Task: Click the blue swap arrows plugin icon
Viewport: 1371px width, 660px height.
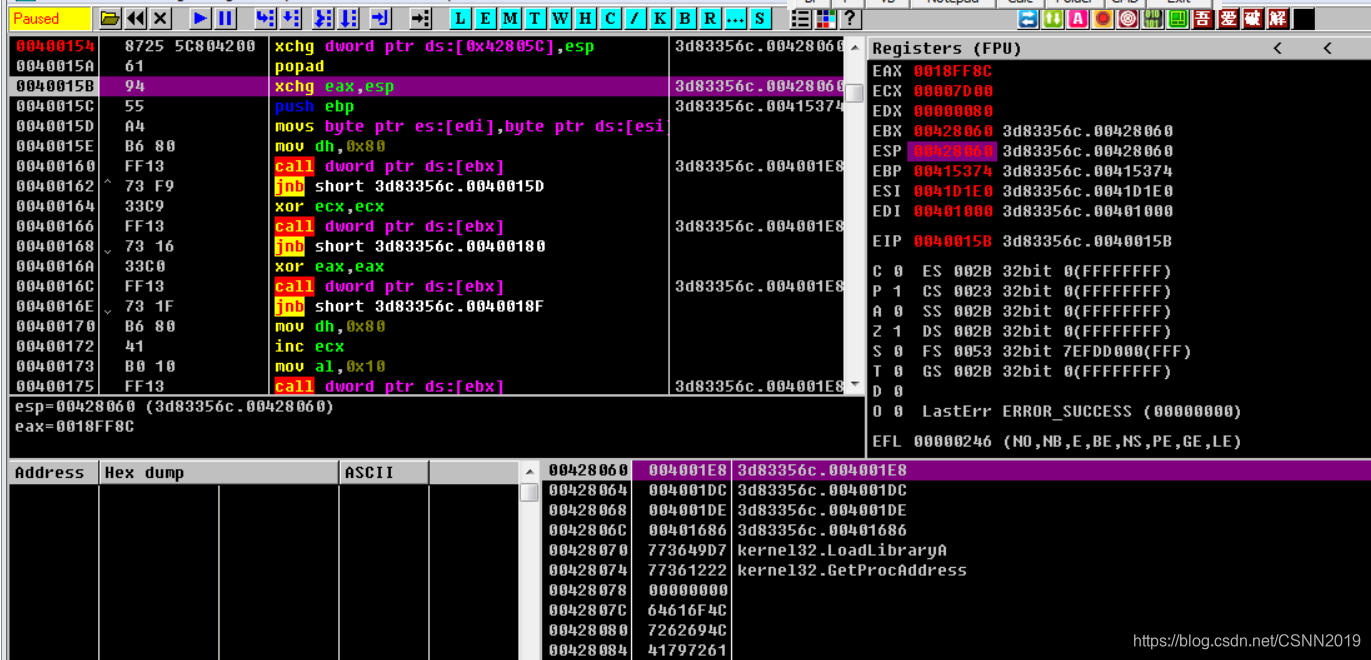Action: point(1028,18)
